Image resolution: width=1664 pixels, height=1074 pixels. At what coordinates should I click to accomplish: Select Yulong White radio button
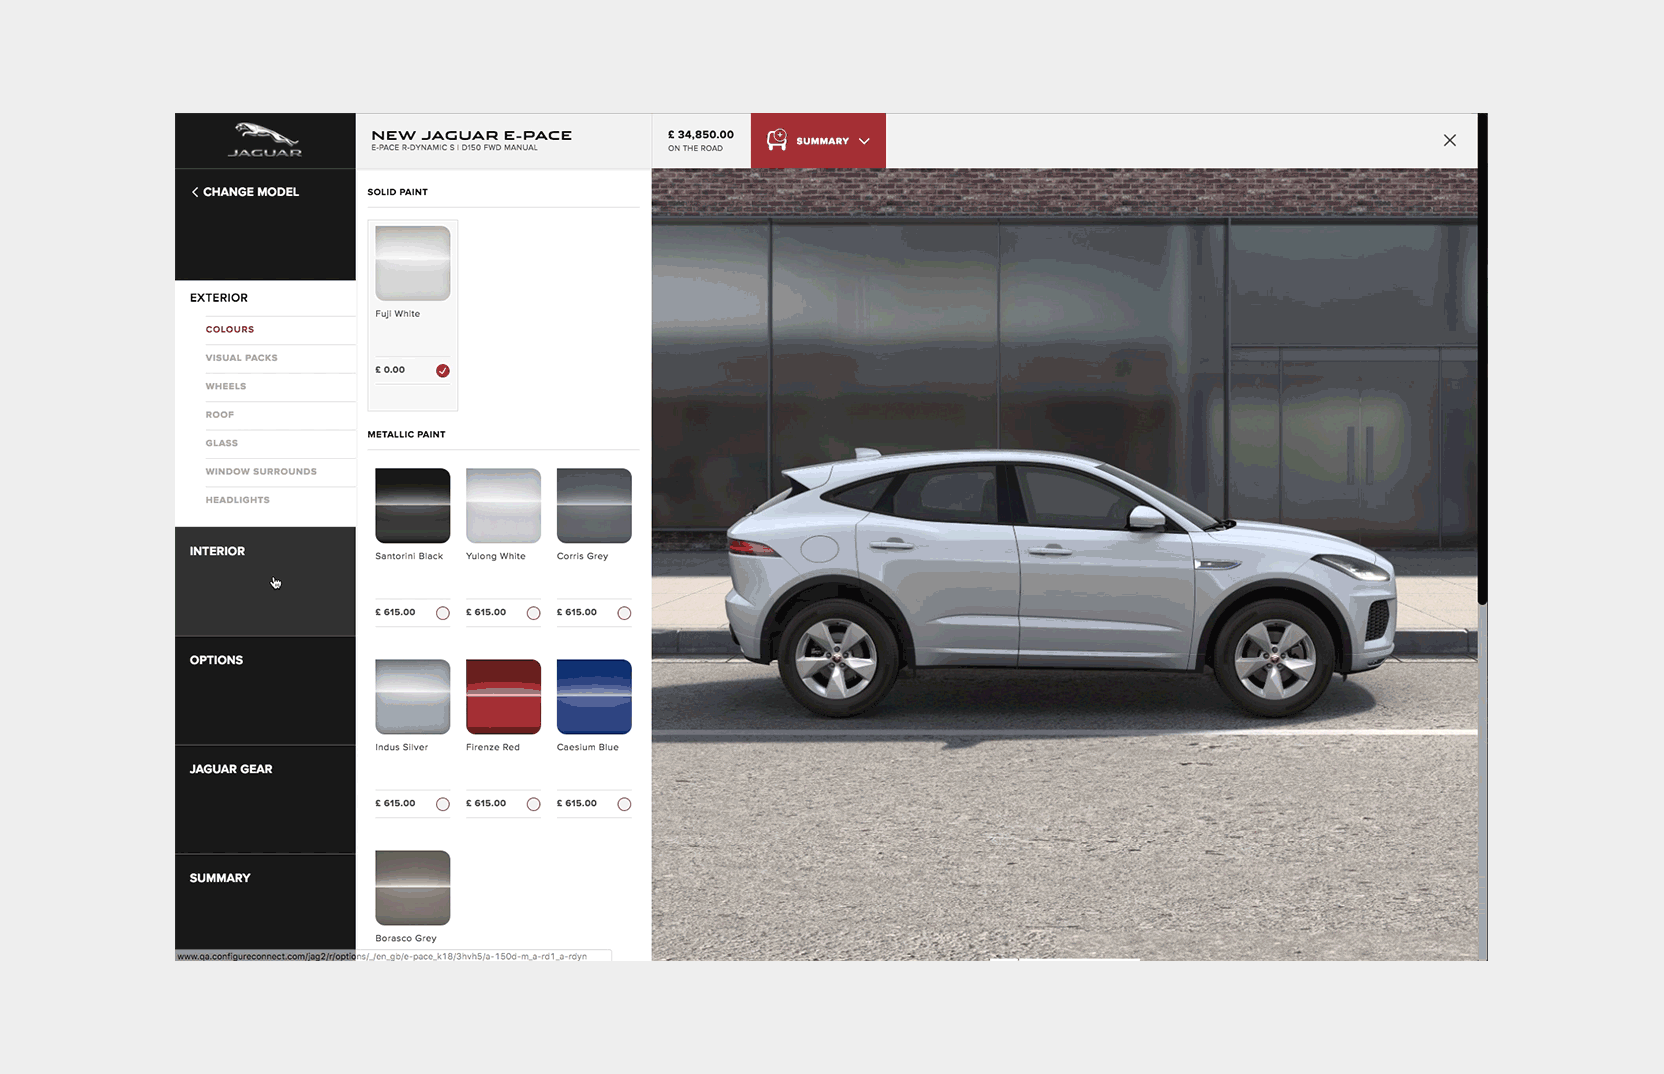click(533, 613)
